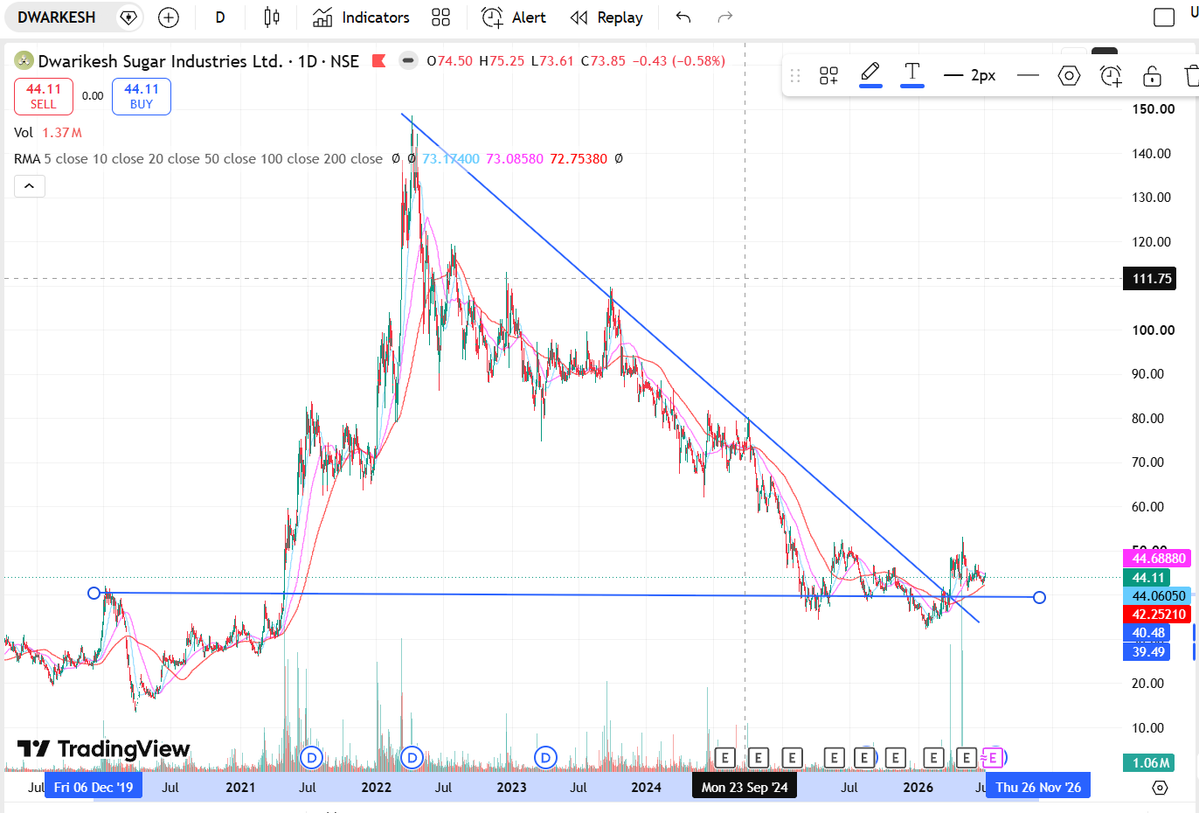Click the diamond premium icon beside DWARKESH

click(x=128, y=17)
